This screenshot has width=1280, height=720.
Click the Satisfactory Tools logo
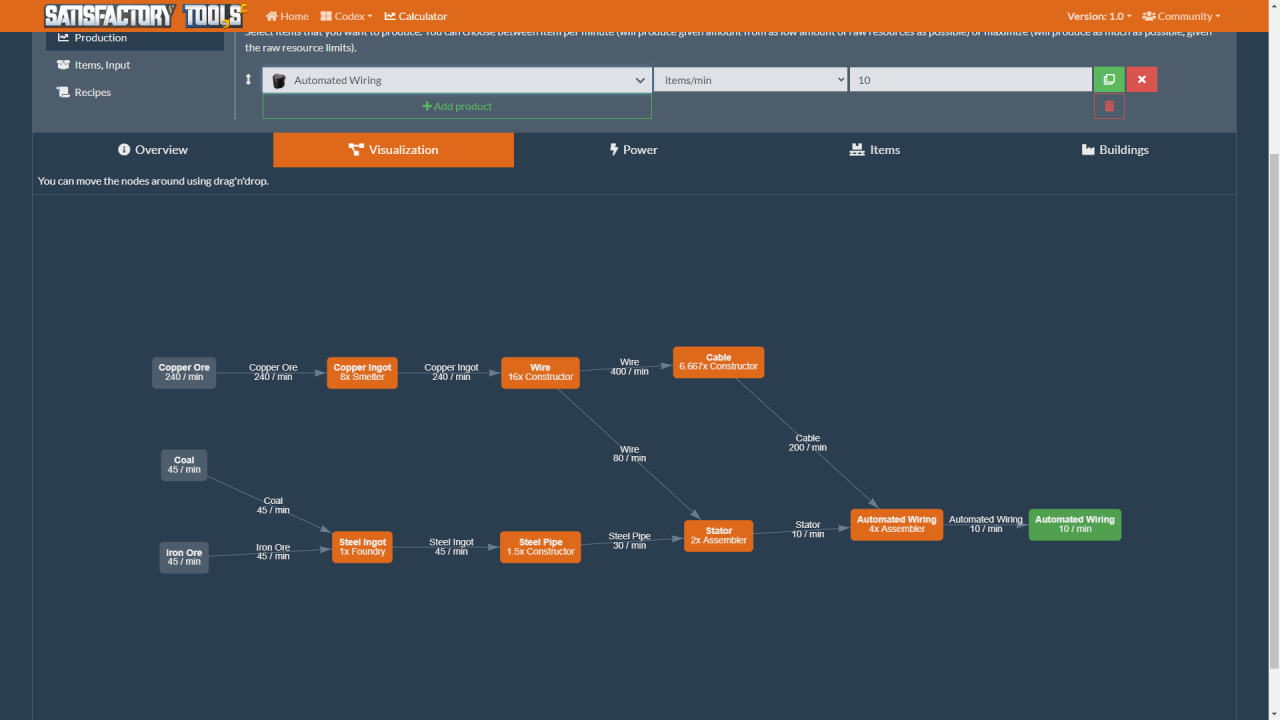[145, 15]
